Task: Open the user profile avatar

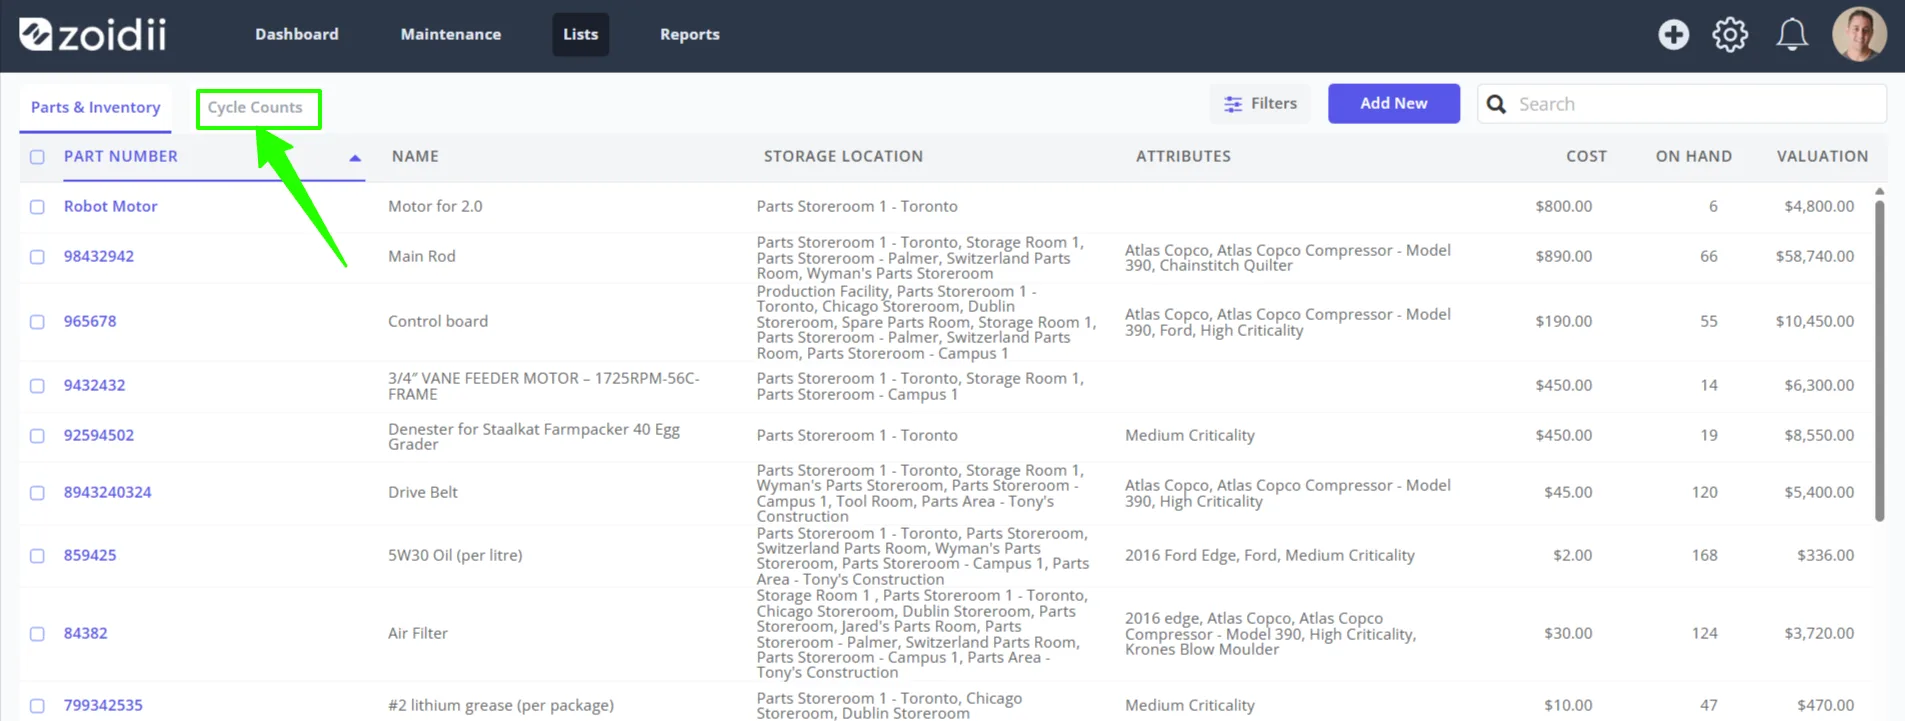Action: click(x=1859, y=35)
